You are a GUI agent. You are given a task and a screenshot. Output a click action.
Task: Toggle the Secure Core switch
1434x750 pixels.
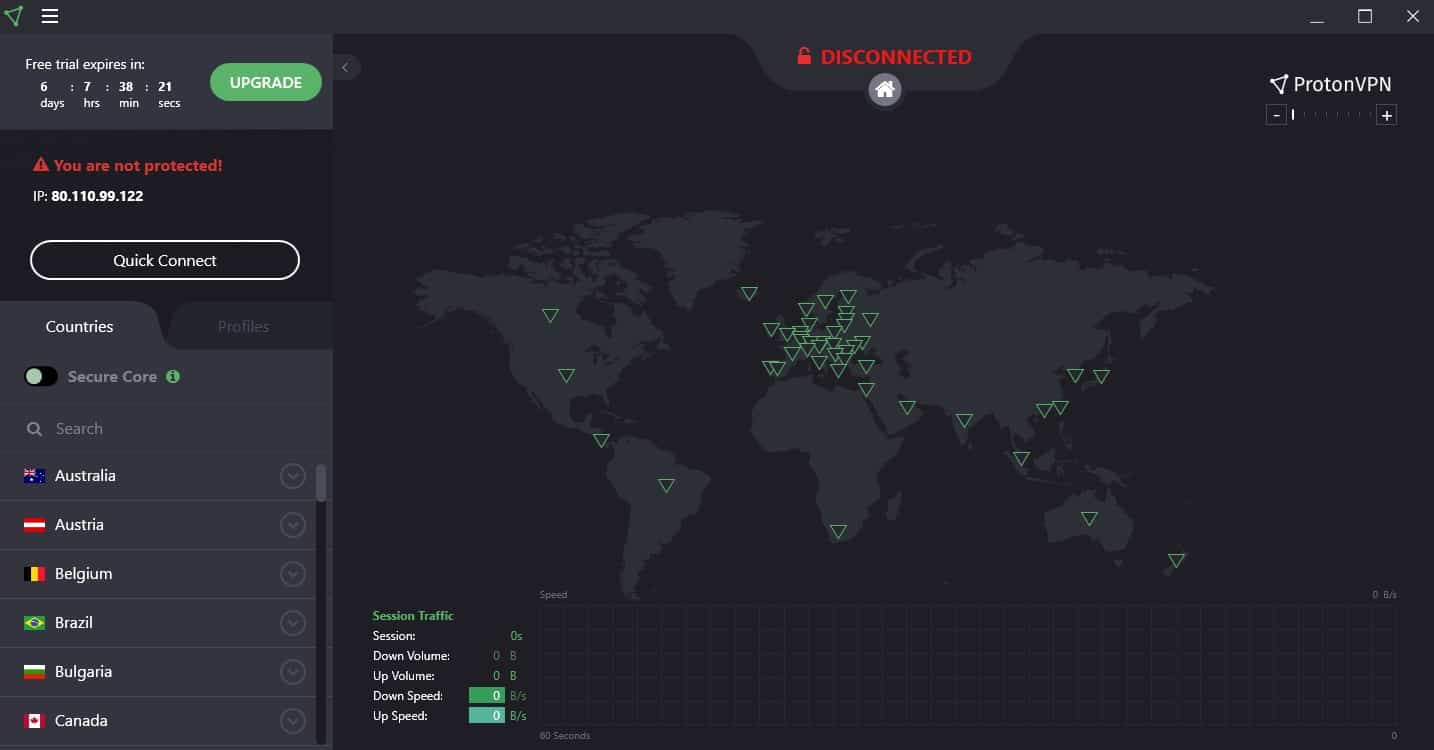point(41,376)
